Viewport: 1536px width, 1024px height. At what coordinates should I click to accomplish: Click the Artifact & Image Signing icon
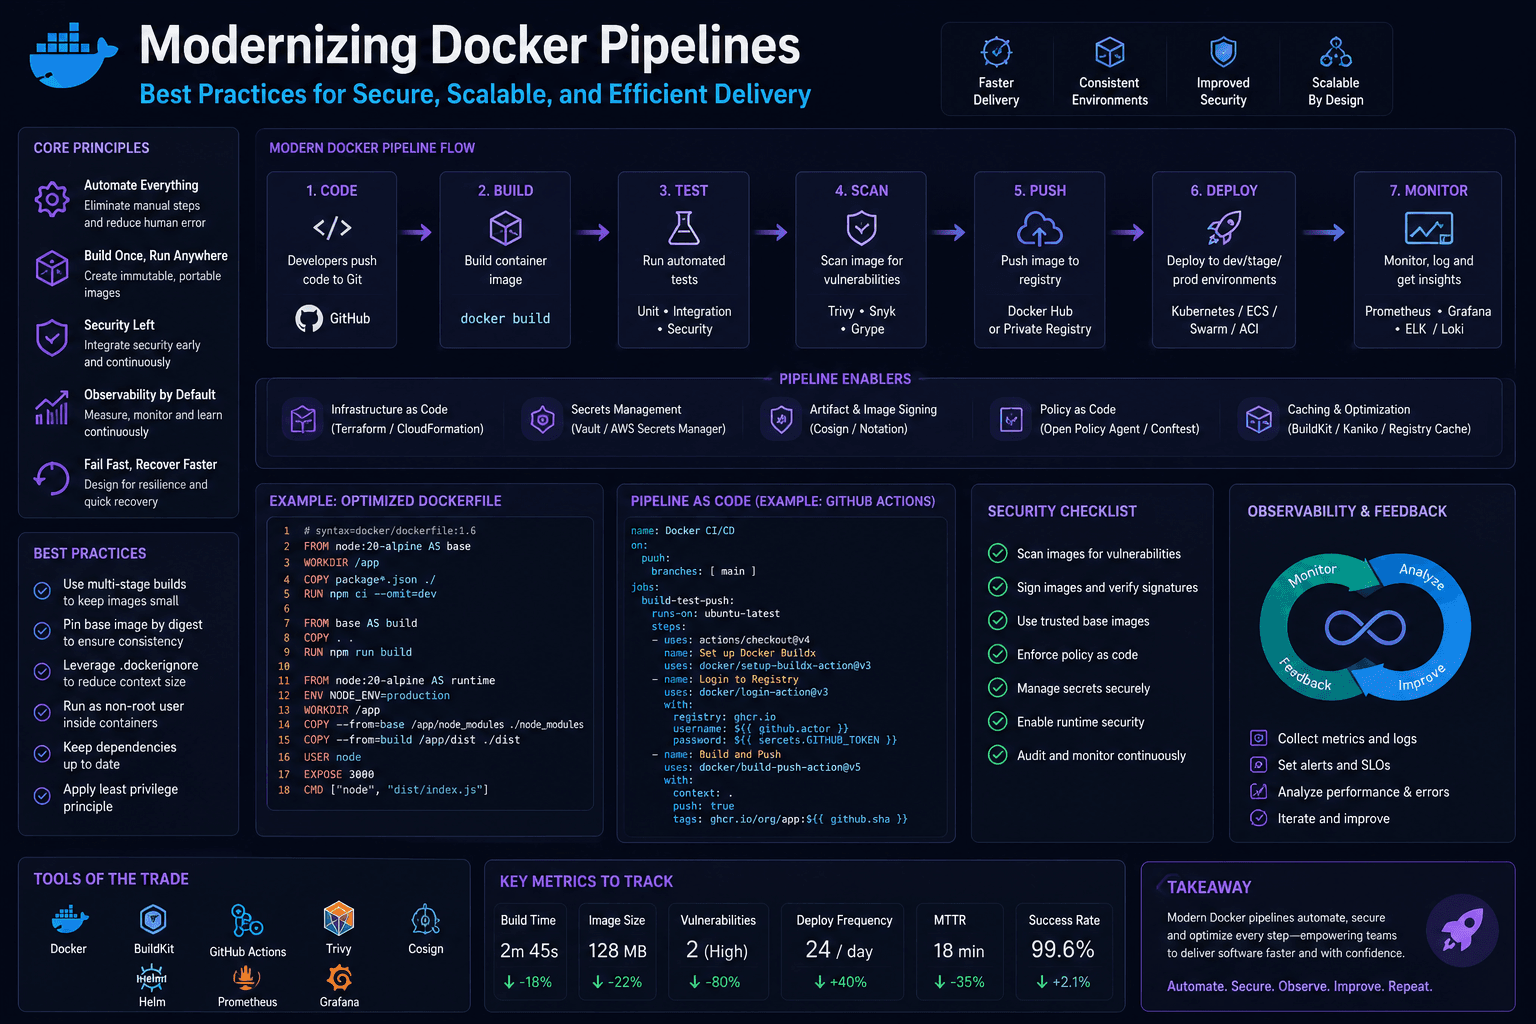tap(780, 419)
